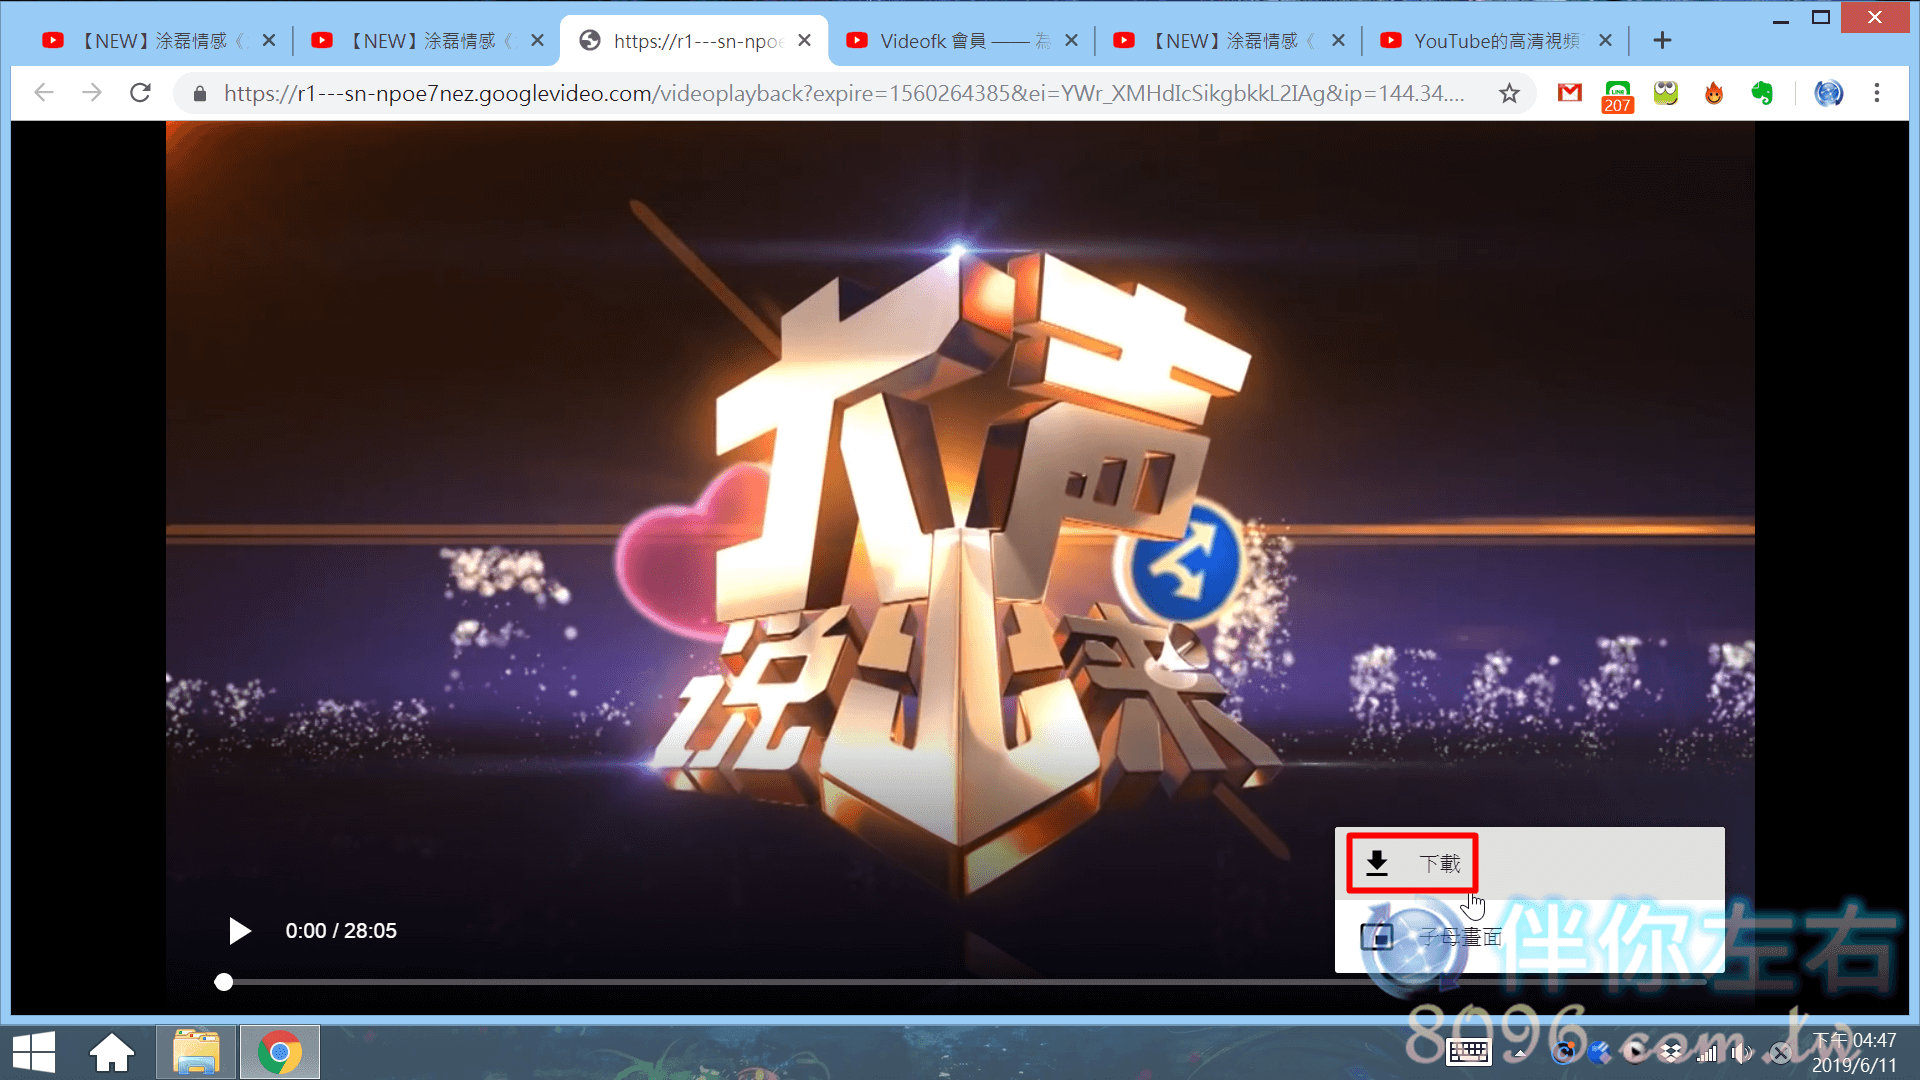This screenshot has width=1920, height=1080.
Task: Reload the page with refresh icon
Action: 141,93
